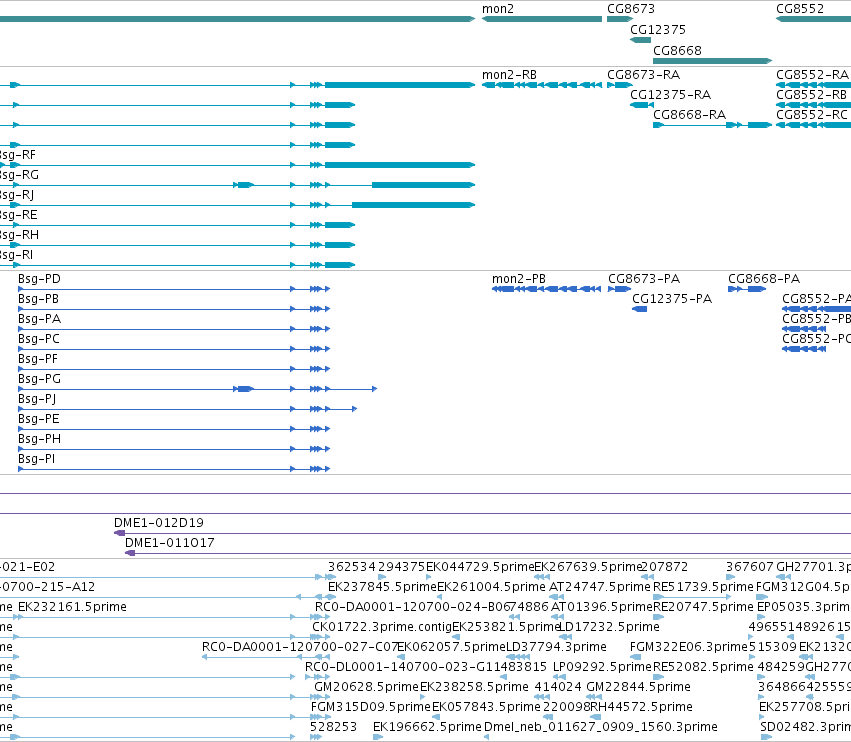Click the FGM322E06.3prime EST label
Screen dimensions: 851x742
tap(689, 647)
